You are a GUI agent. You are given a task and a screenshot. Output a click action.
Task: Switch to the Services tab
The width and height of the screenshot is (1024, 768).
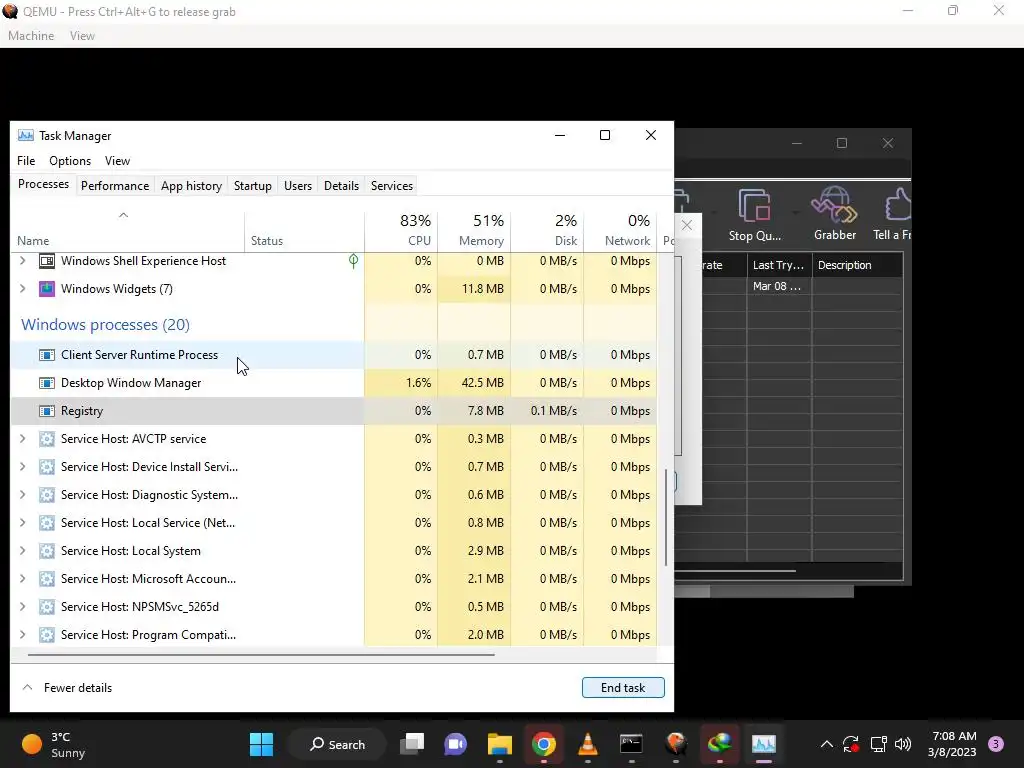tap(392, 185)
